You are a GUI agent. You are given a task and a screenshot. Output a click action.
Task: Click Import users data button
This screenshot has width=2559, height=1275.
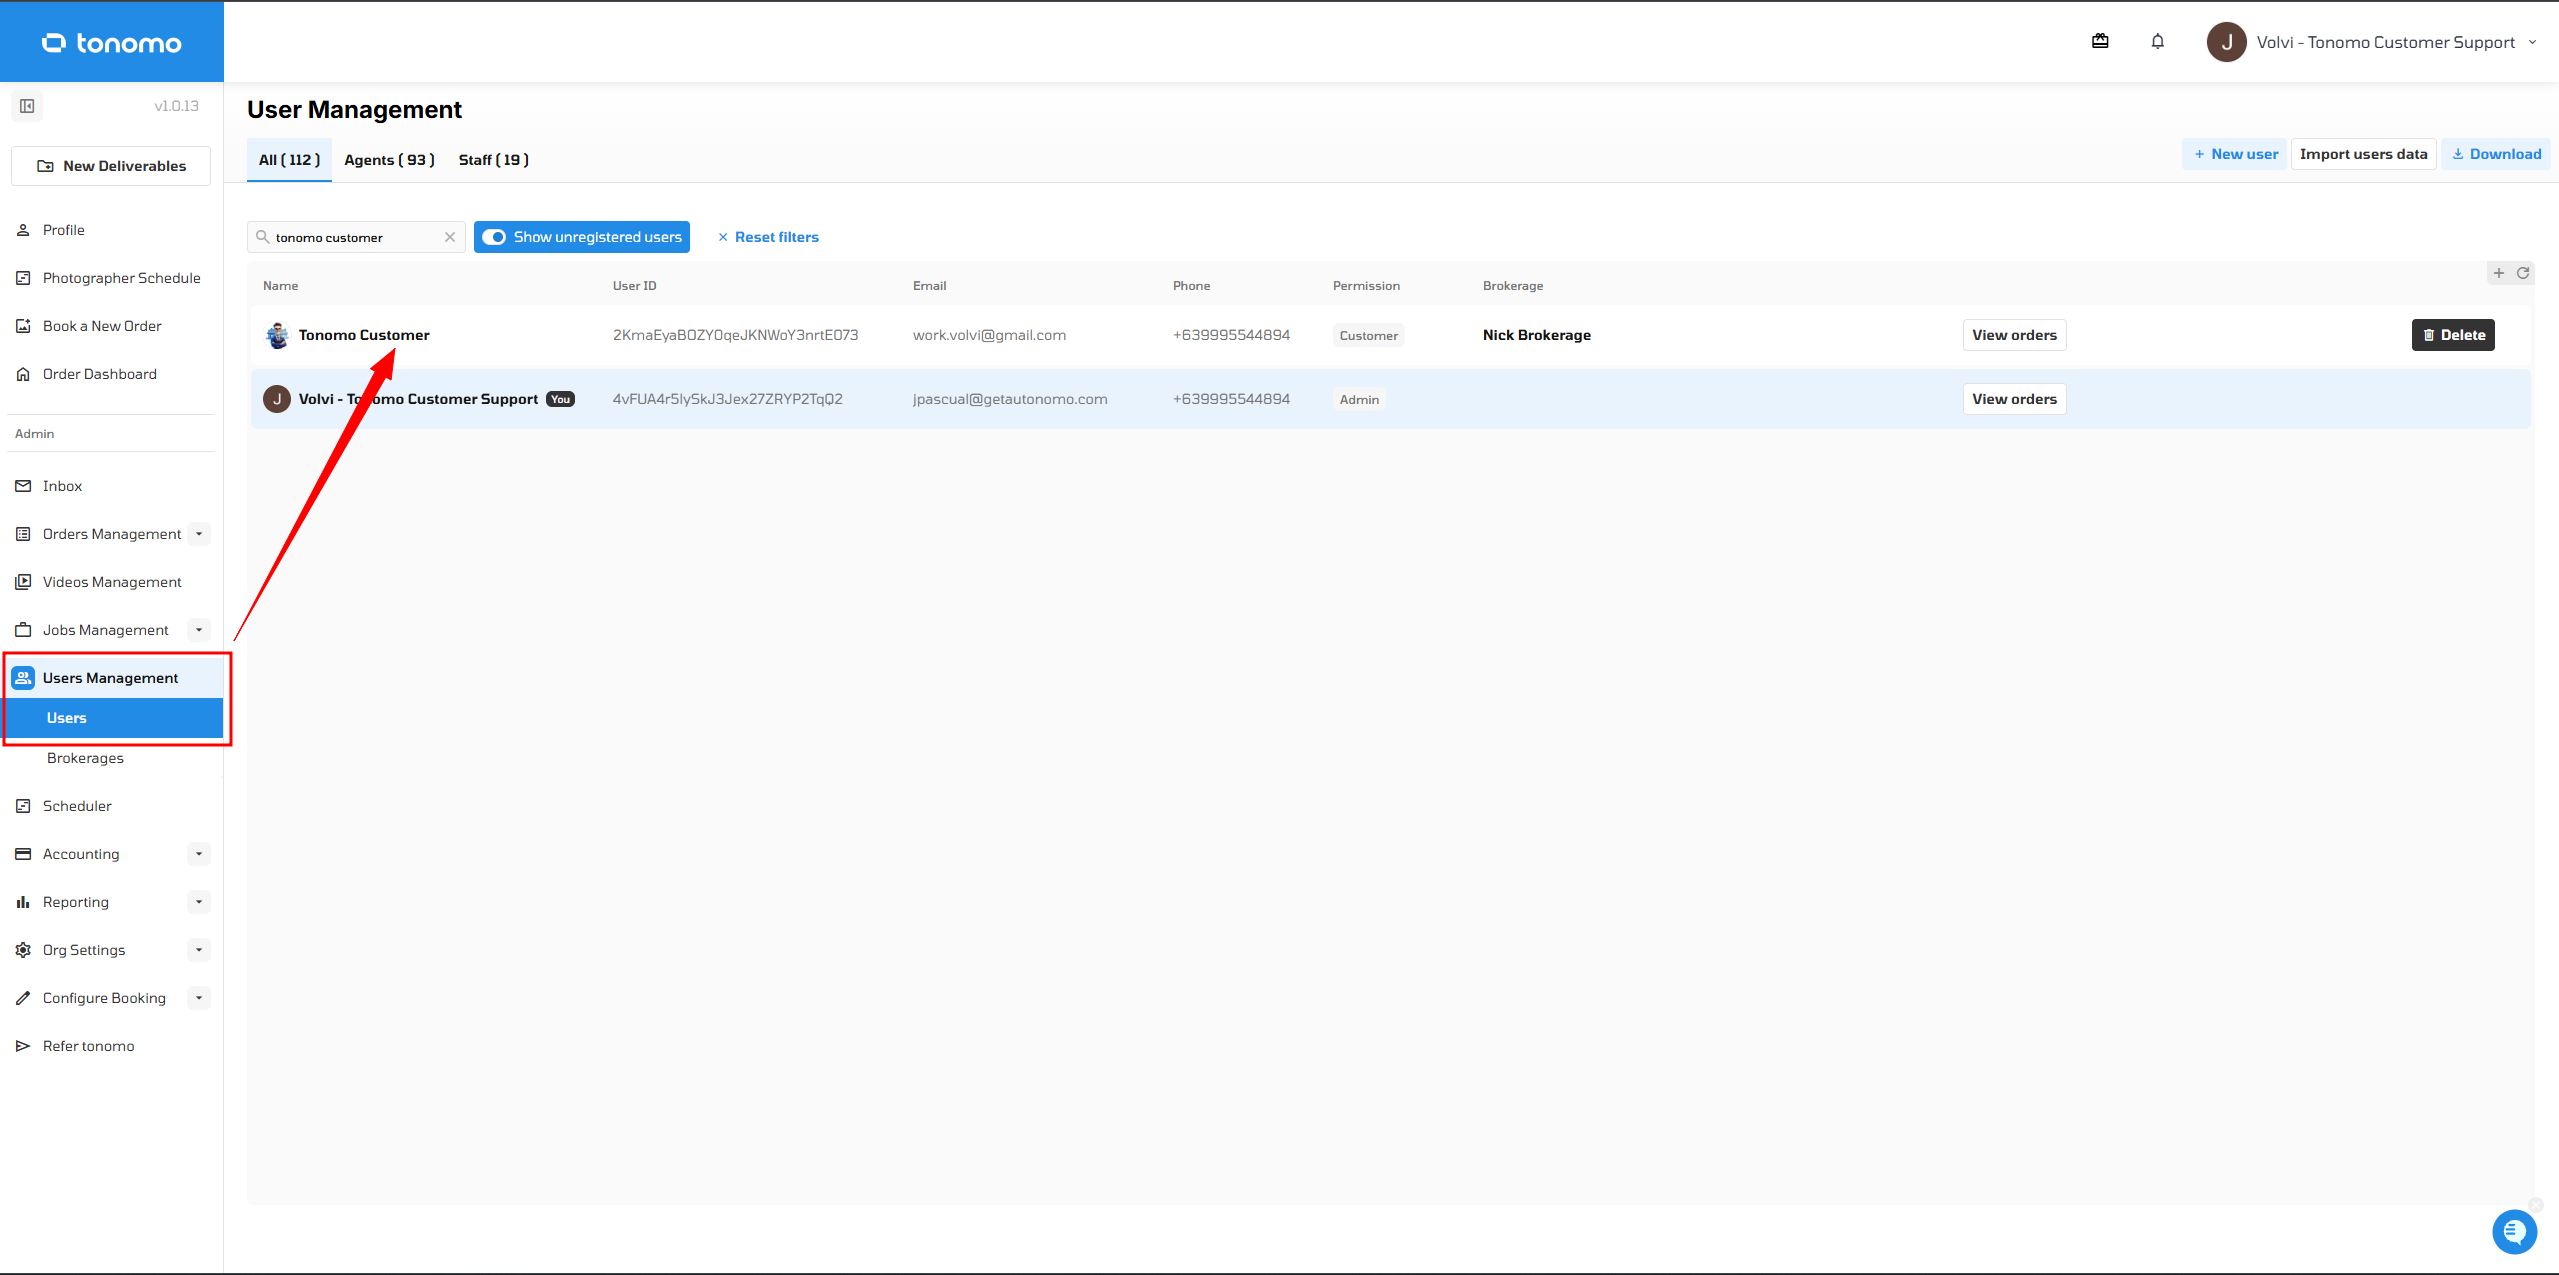2363,154
